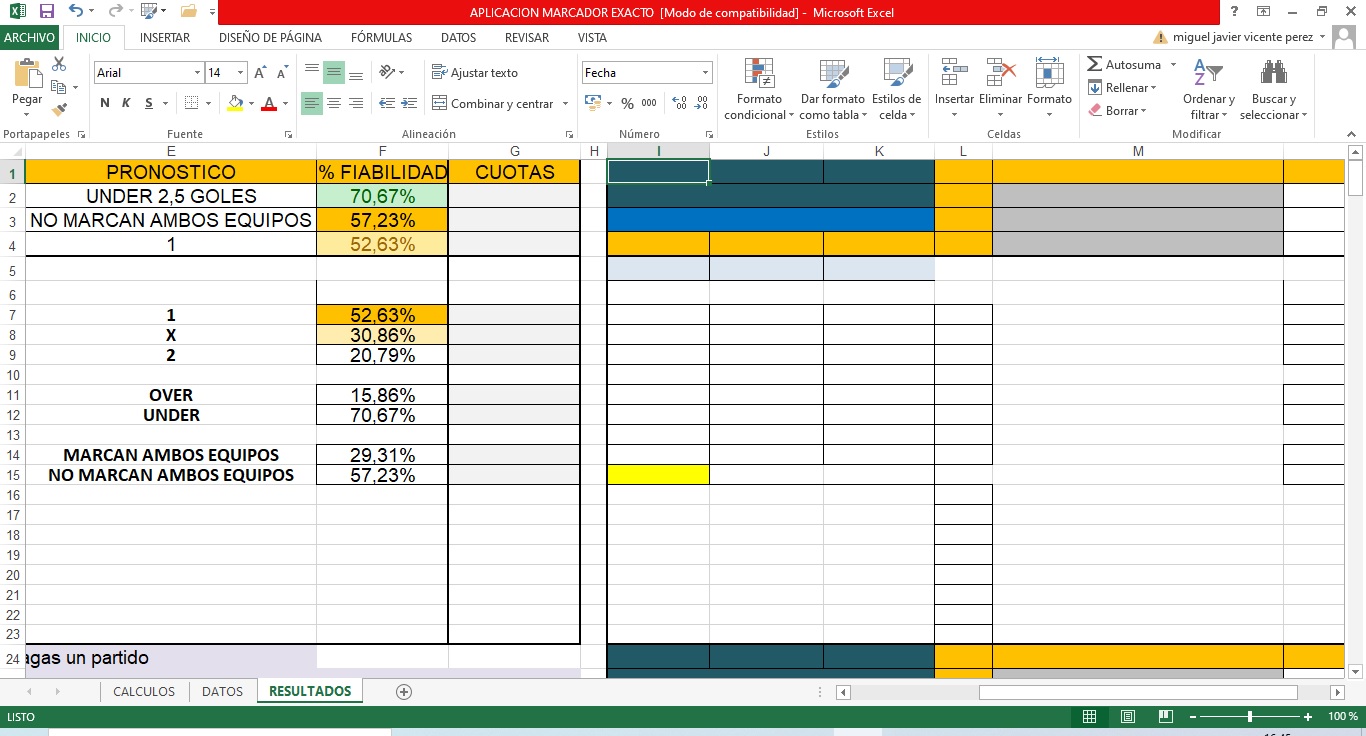The image size is (1366, 736).
Task: Click the add new sheet plus icon
Action: (404, 691)
